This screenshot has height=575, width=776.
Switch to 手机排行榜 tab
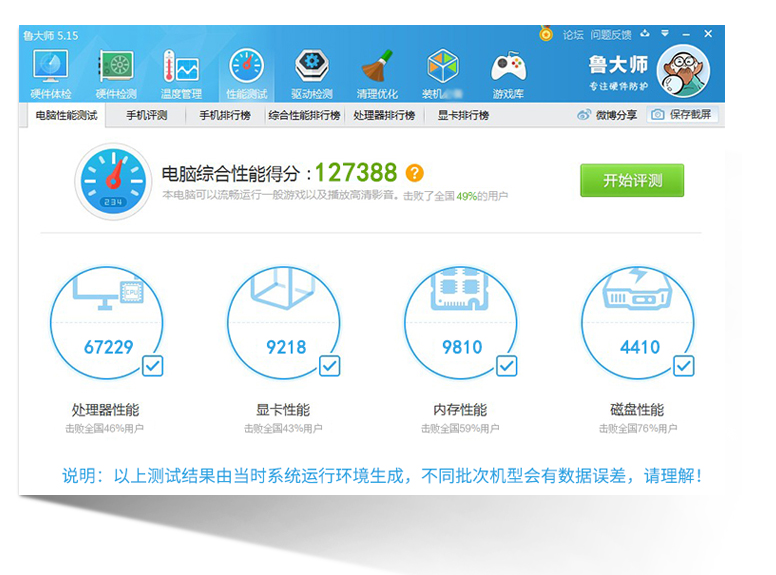click(x=225, y=116)
